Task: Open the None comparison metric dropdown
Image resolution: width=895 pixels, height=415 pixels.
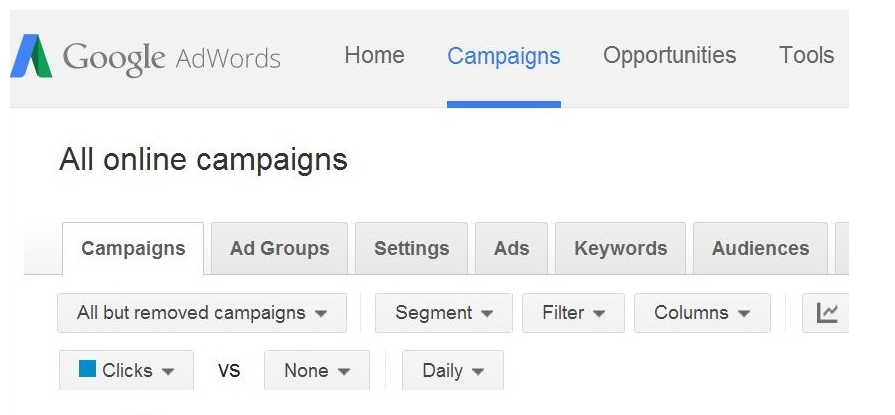Action: pyautogui.click(x=317, y=370)
